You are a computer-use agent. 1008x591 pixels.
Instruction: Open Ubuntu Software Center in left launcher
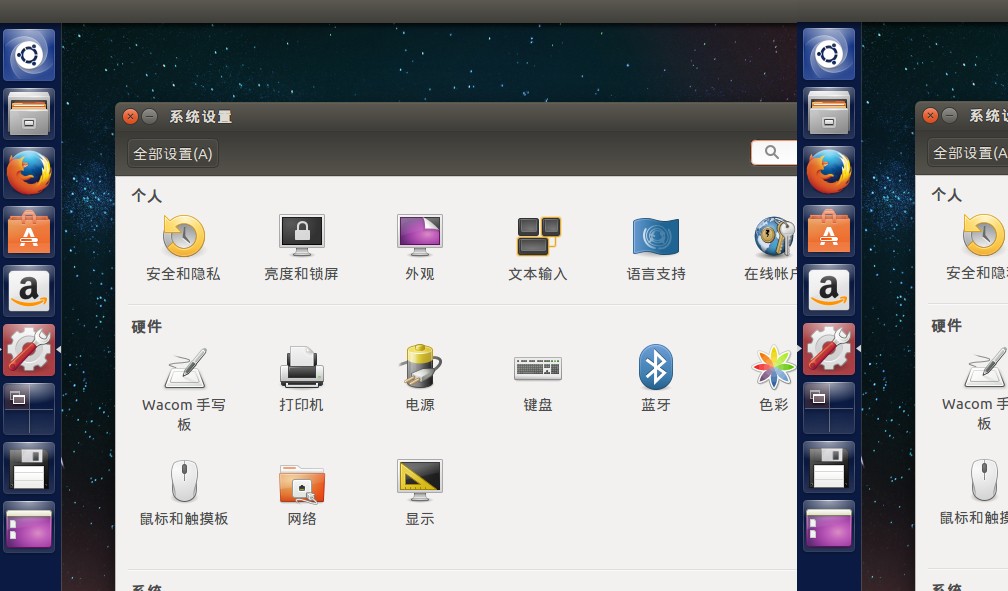tap(29, 232)
